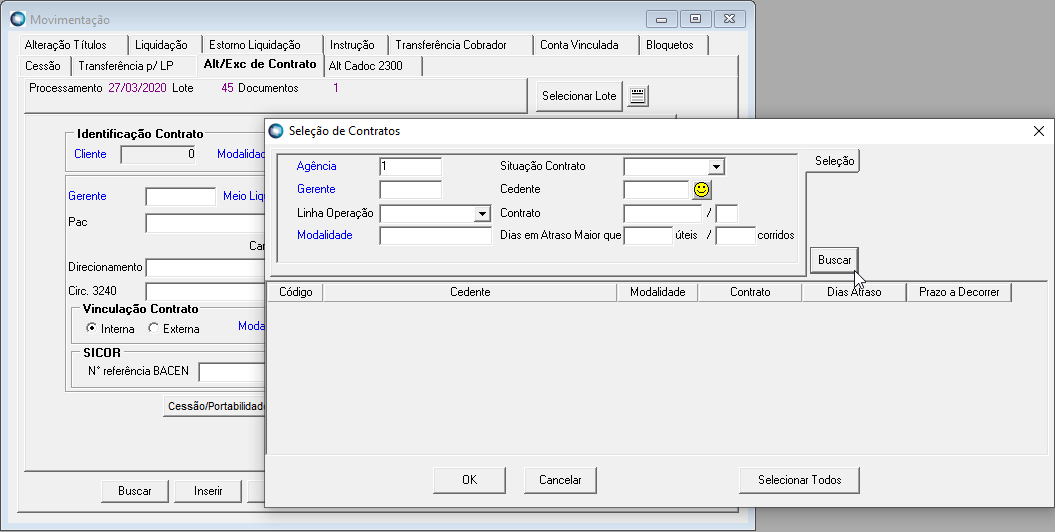Open the Linha Operação dropdown
Viewport: 1055px width, 532px height.
482,214
